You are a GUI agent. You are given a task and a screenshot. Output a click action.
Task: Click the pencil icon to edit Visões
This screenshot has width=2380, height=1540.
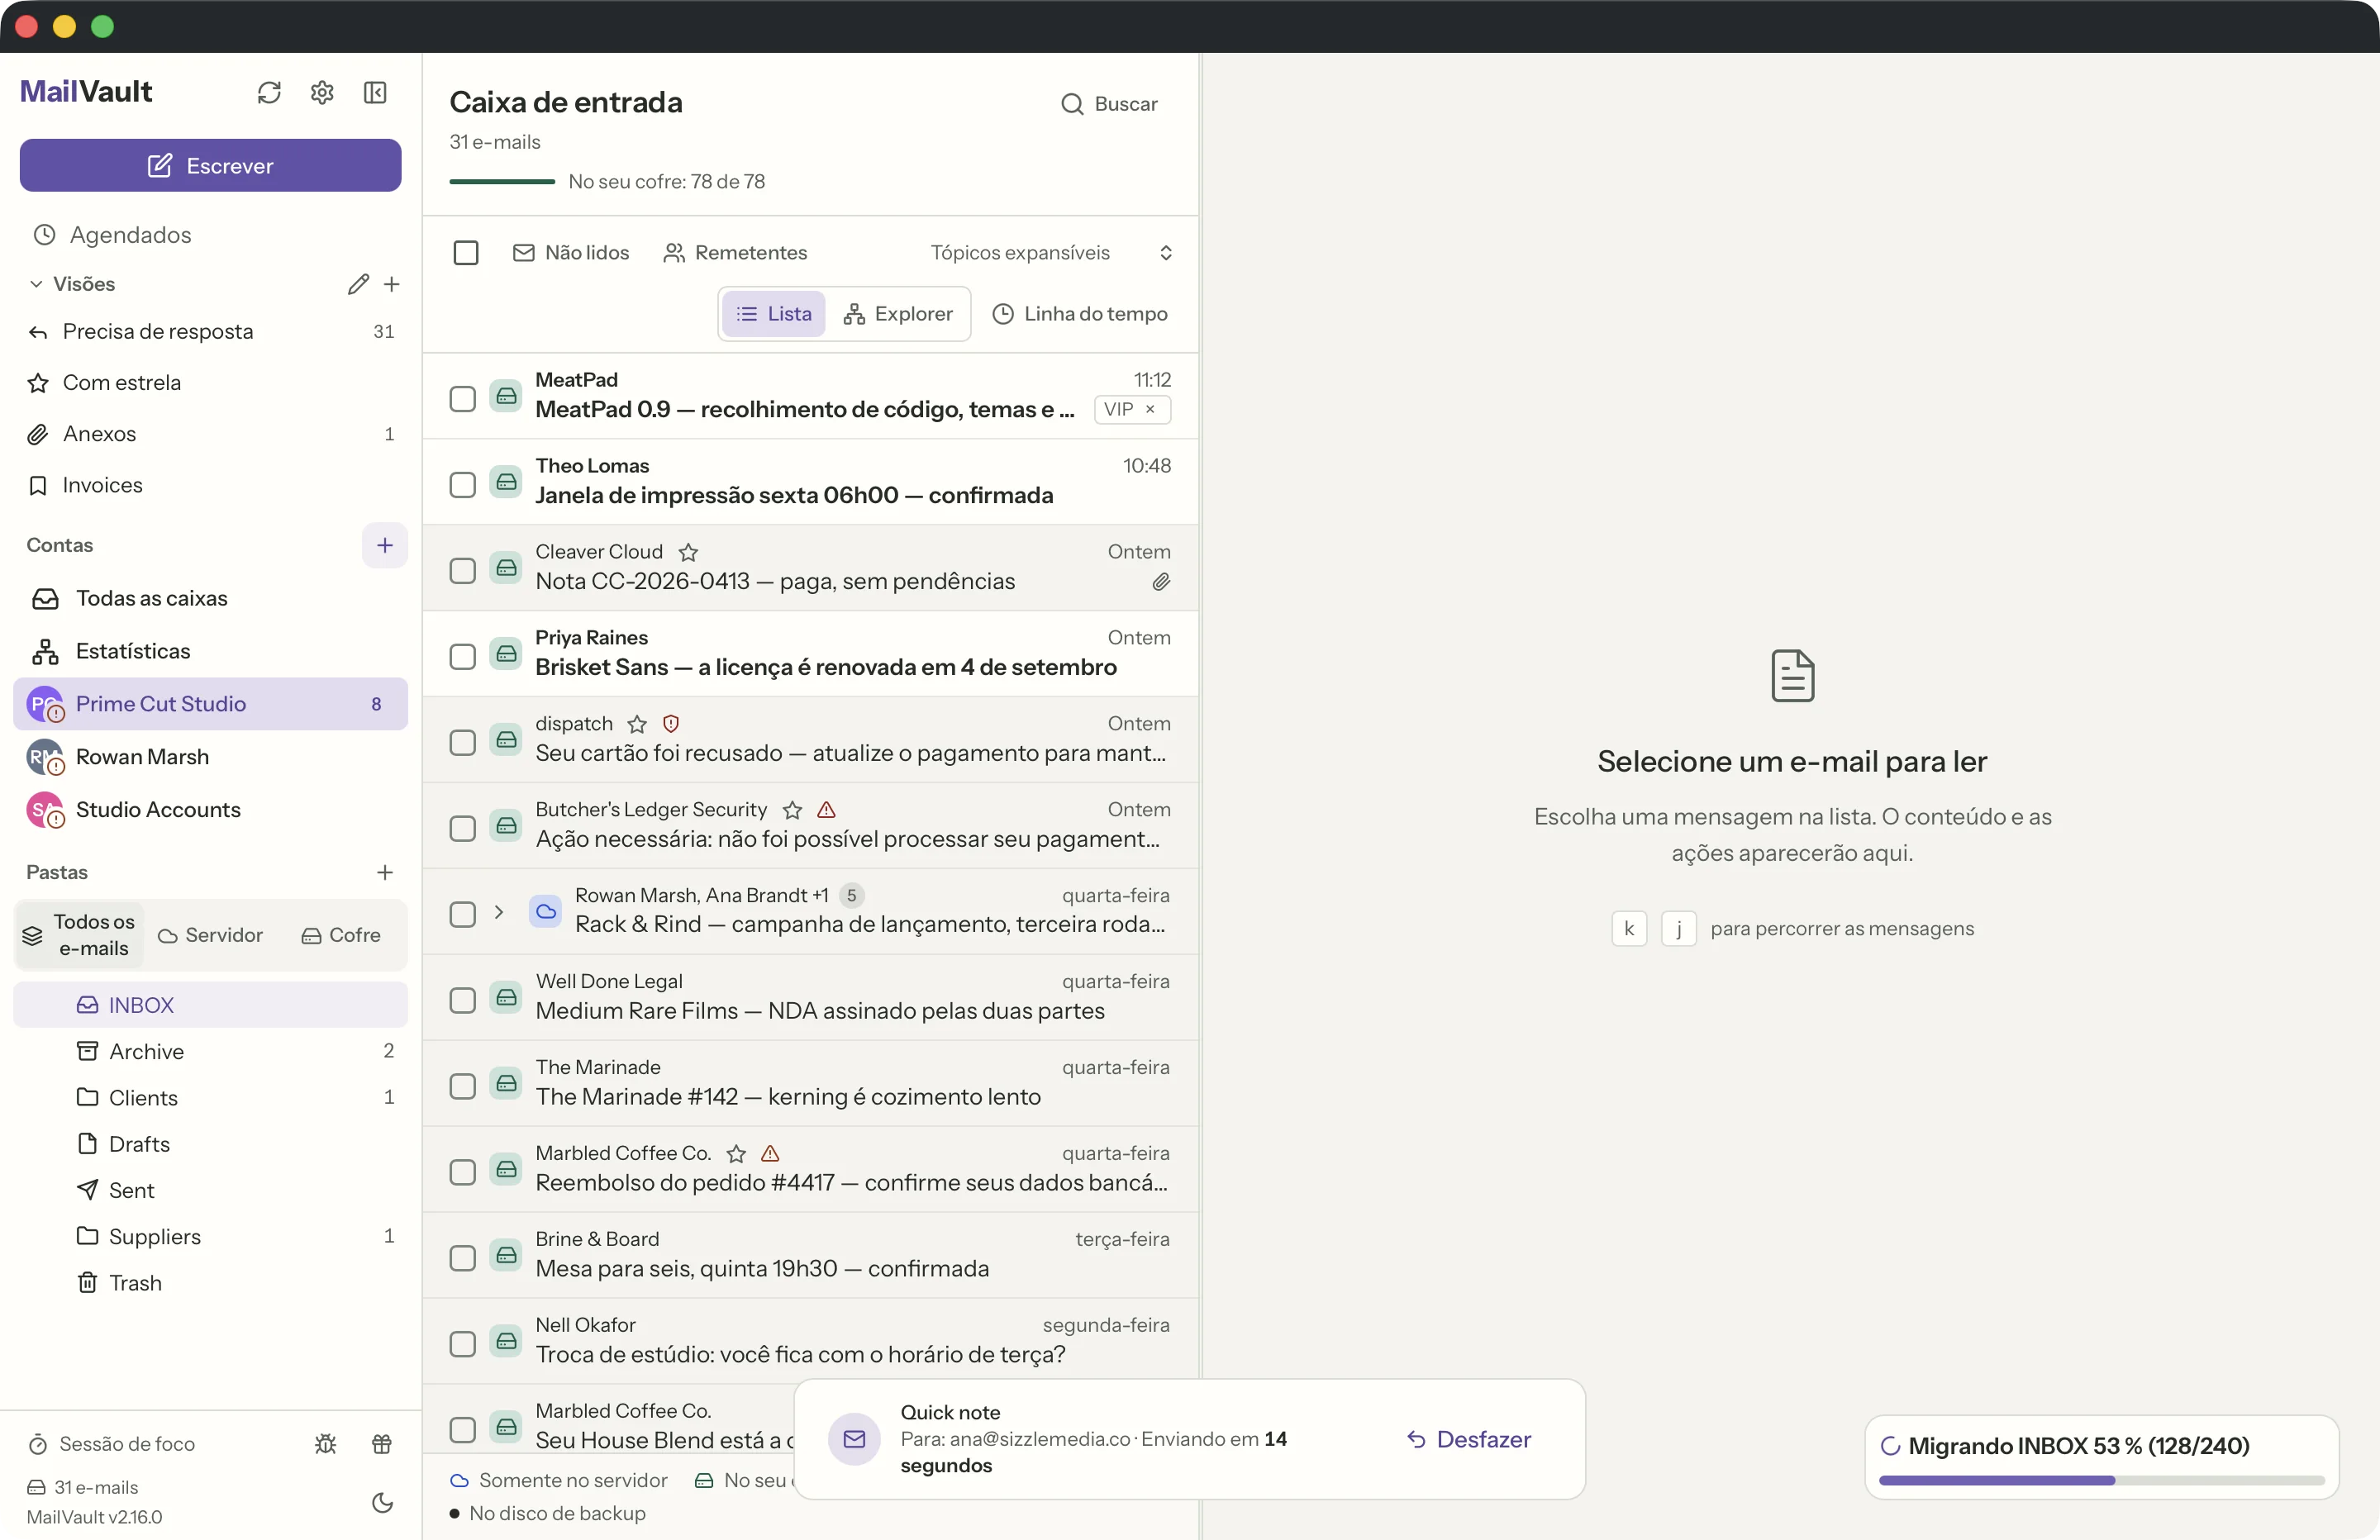[x=358, y=284]
